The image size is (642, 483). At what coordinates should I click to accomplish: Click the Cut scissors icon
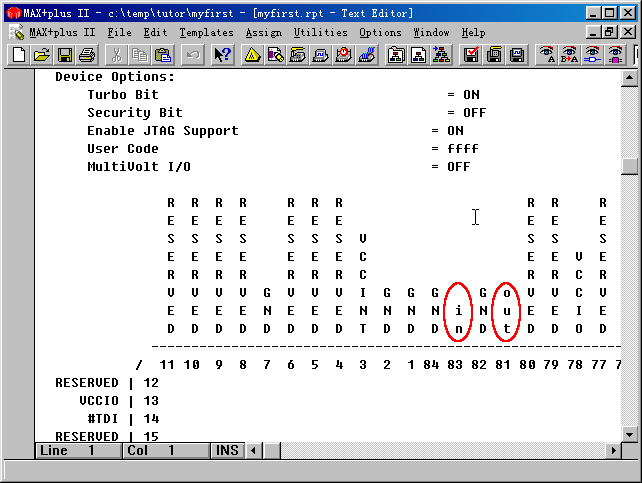116,55
